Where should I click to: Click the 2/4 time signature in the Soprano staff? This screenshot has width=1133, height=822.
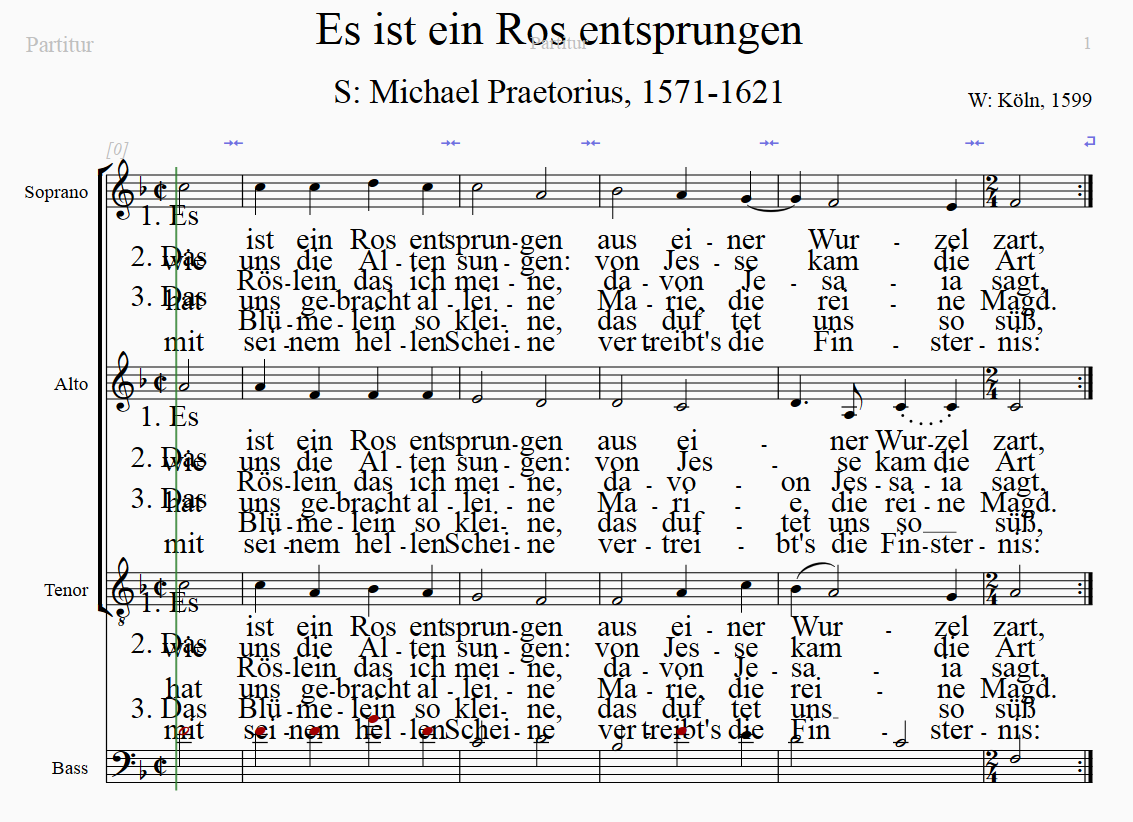point(992,191)
